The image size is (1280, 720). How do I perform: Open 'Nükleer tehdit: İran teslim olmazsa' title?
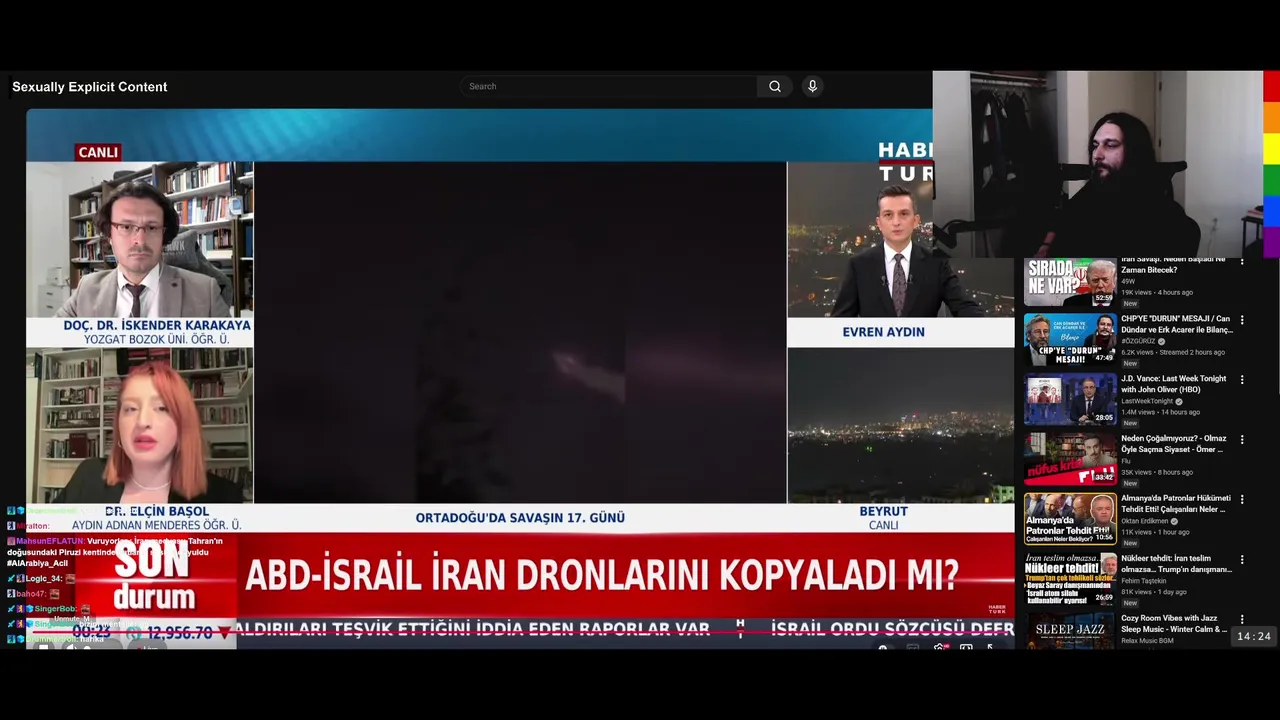1176,563
